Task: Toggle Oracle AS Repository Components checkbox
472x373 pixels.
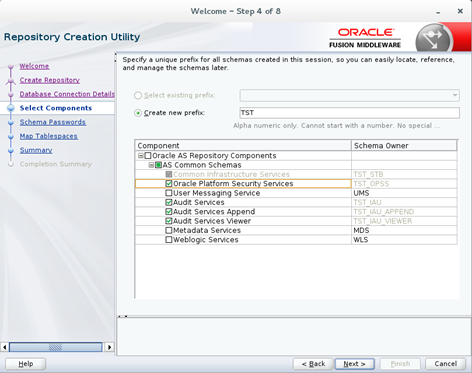Action: (148, 156)
